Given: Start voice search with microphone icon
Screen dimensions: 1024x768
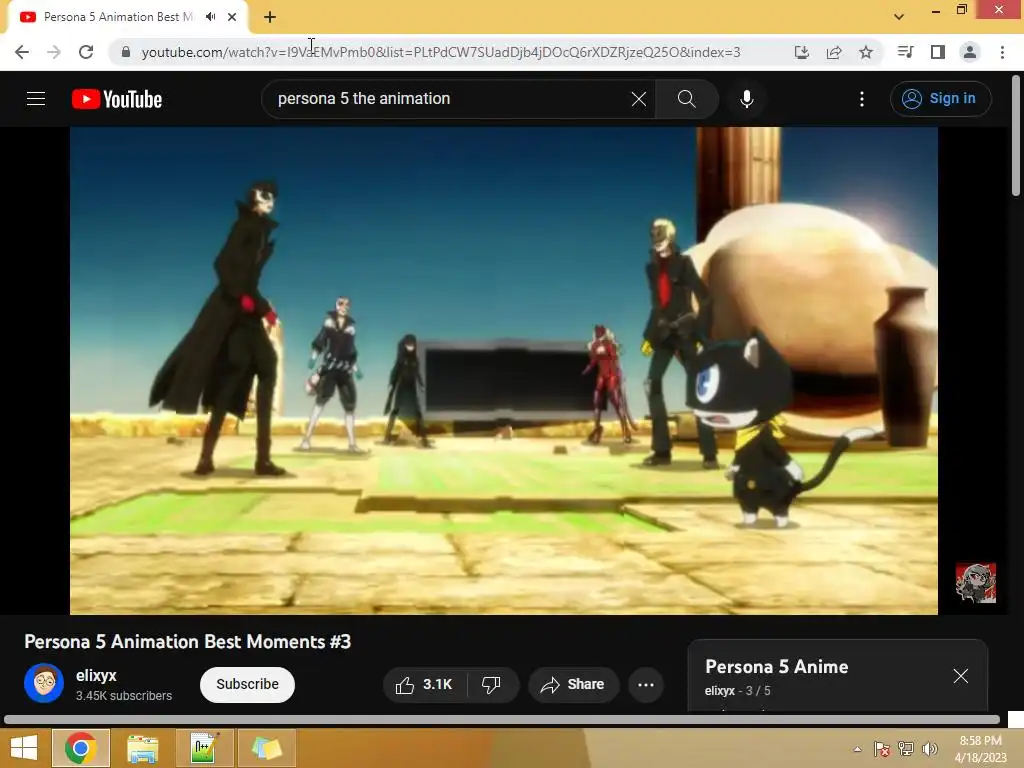Looking at the screenshot, I should coord(746,99).
